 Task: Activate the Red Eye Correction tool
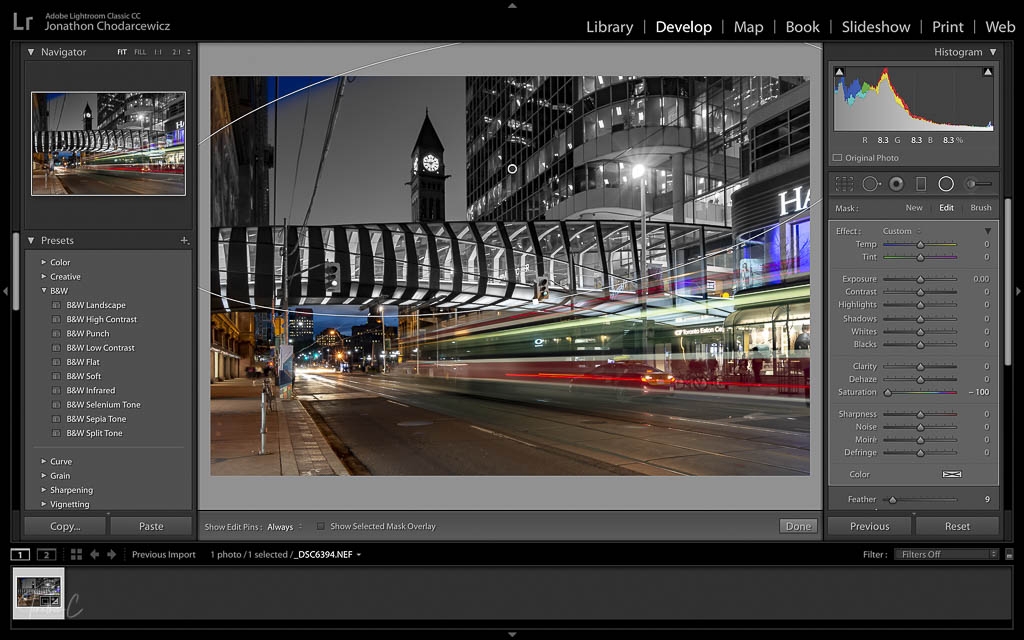[x=896, y=184]
